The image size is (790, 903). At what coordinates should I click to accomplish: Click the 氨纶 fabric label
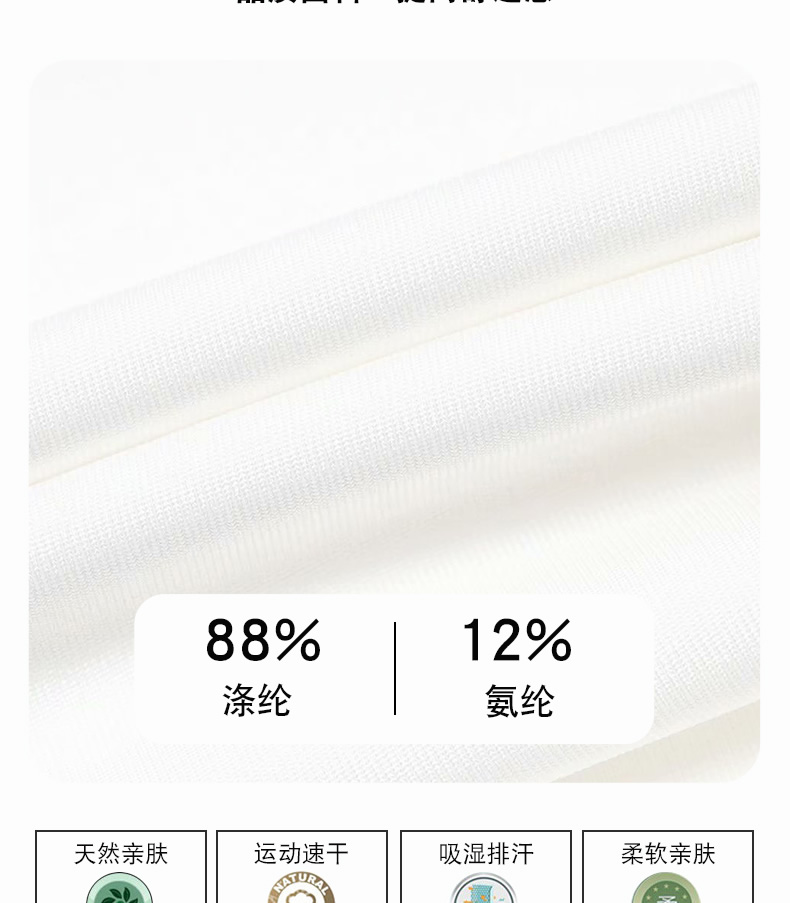[519, 700]
